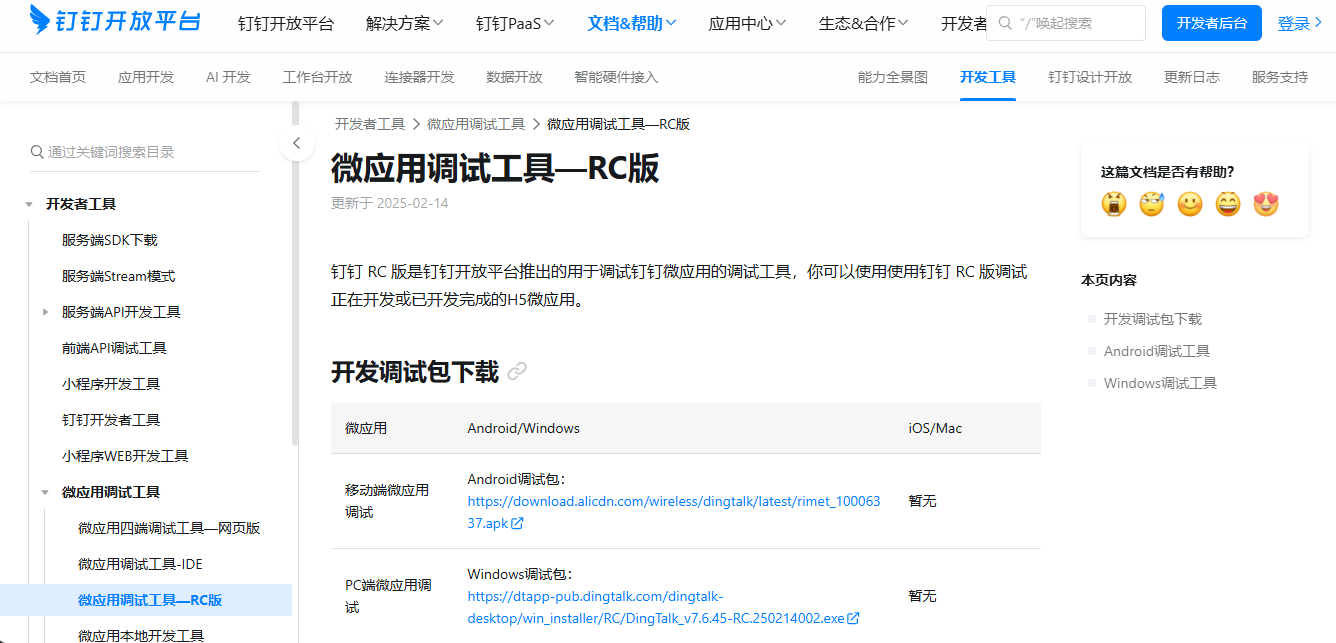Focus the header search box
This screenshot has height=643, width=1336.
[x=1066, y=23]
